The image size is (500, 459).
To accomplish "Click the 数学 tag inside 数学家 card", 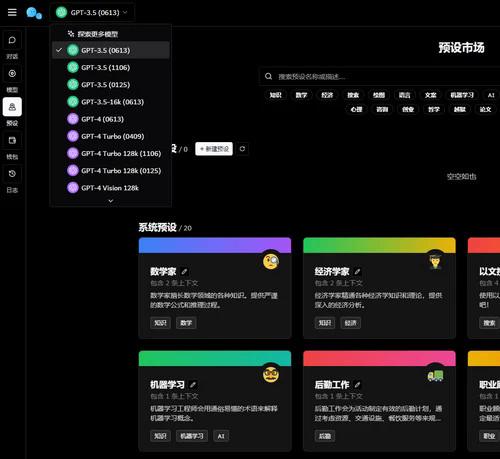I will [x=186, y=323].
